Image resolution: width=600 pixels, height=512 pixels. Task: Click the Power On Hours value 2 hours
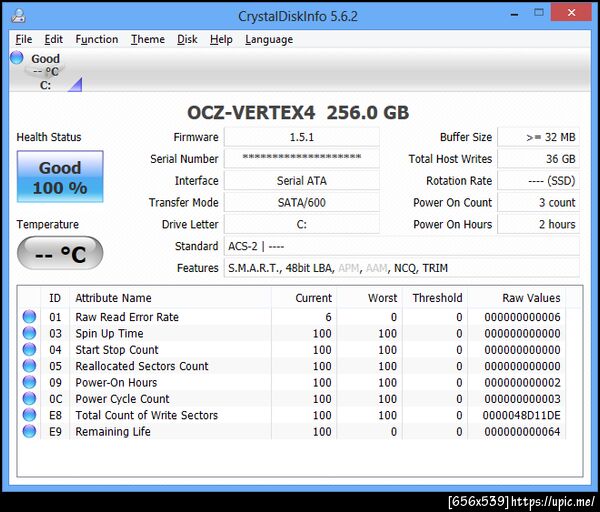[538, 224]
